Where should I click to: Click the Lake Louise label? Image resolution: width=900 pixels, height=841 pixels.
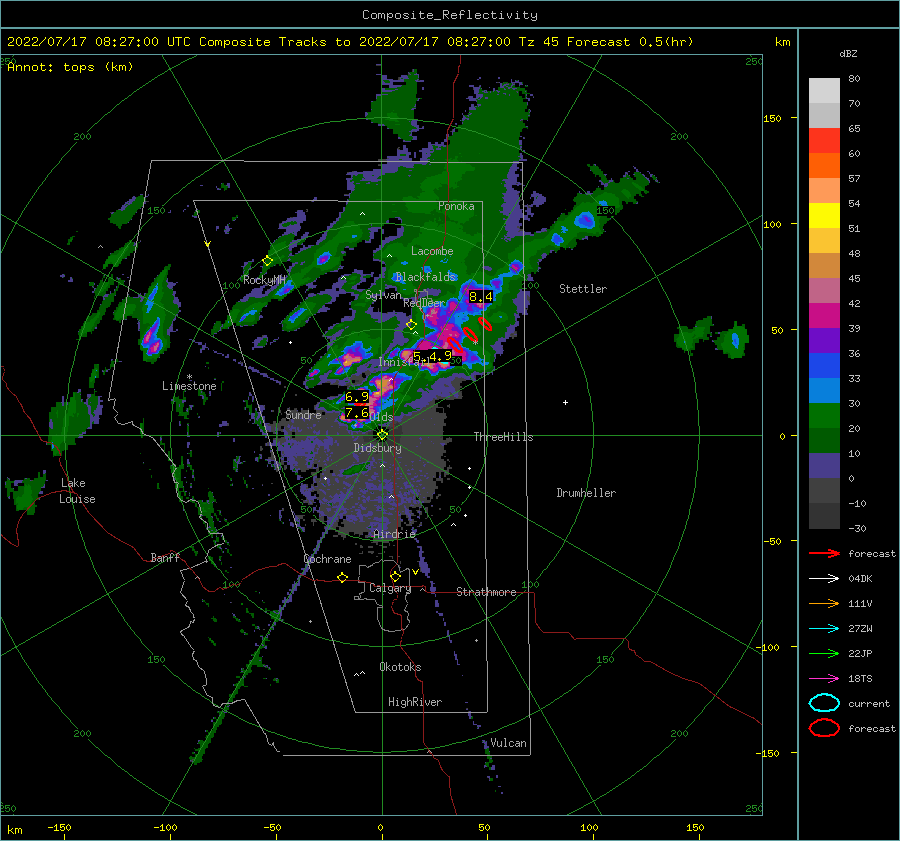coord(77,491)
